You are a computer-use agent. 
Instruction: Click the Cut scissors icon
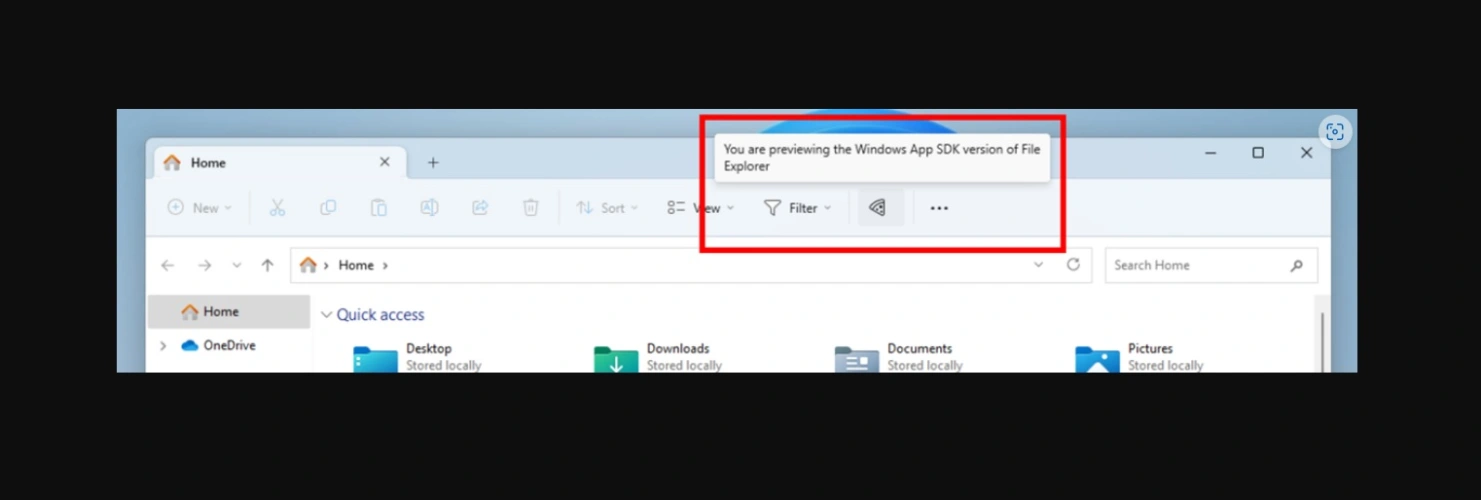(277, 208)
